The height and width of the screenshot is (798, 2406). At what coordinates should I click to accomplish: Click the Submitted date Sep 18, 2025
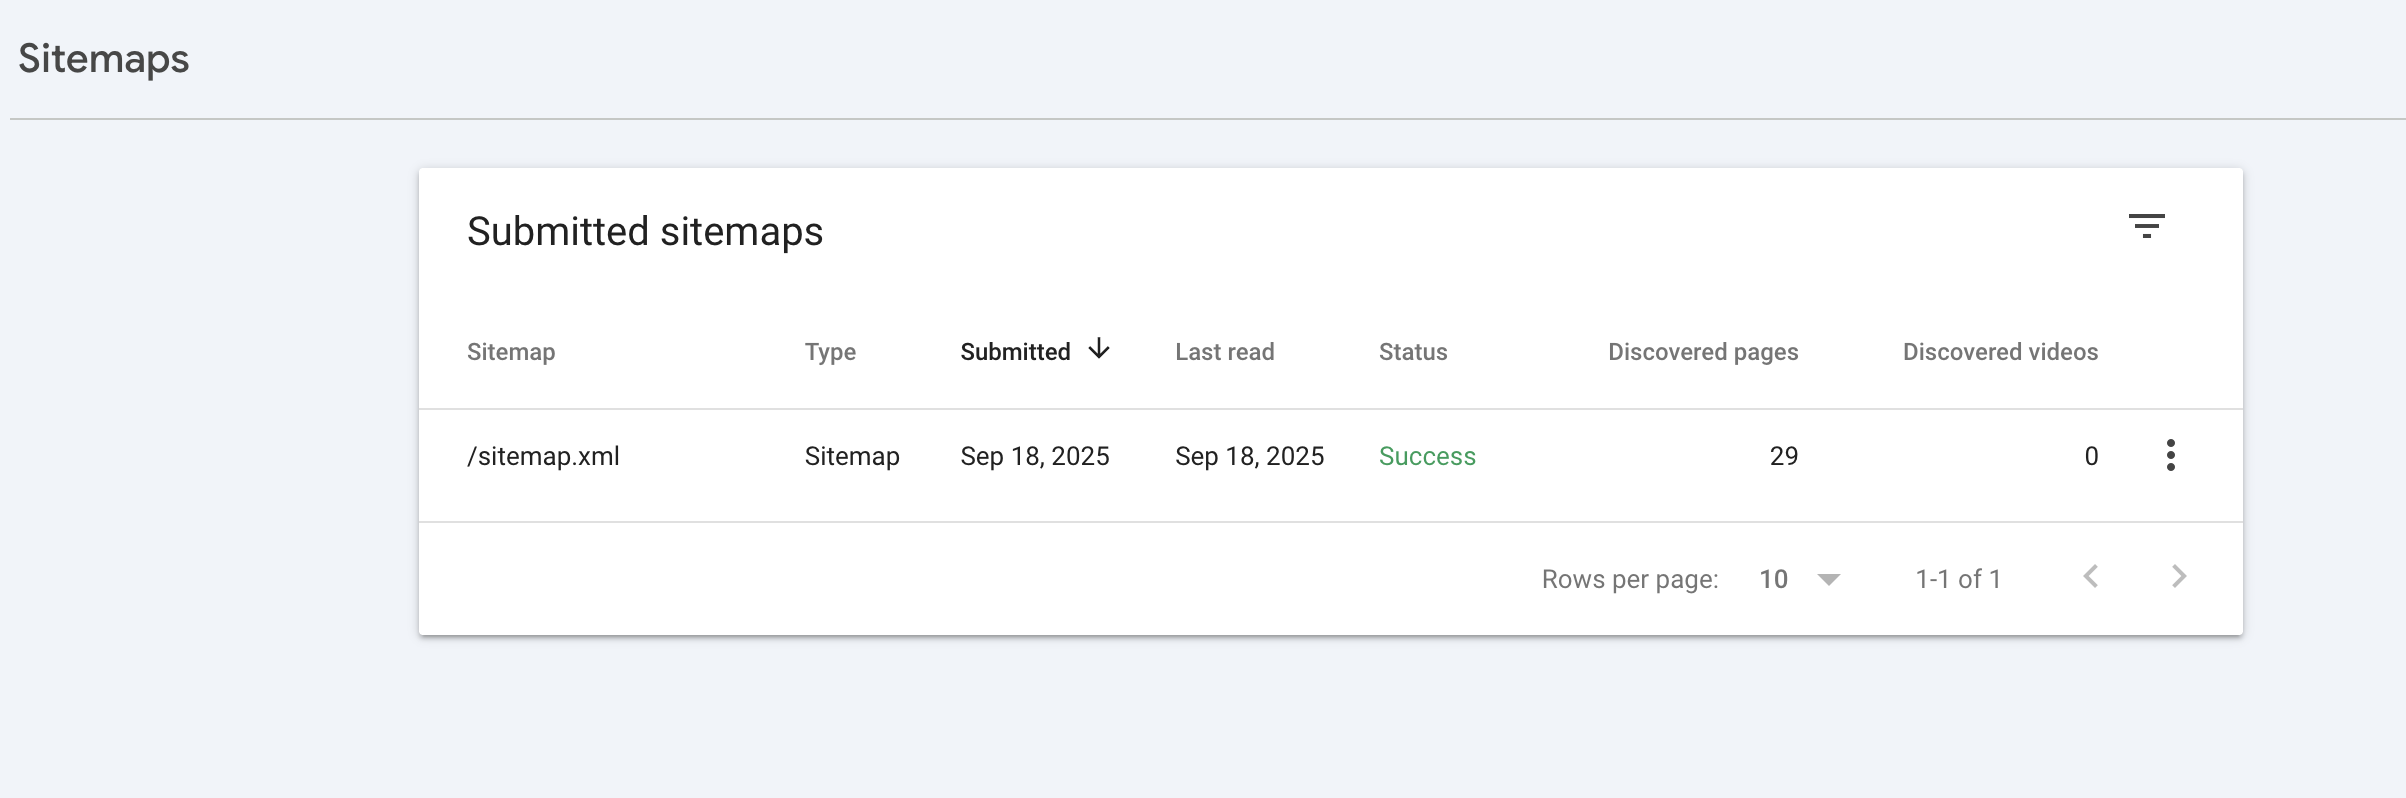point(1035,456)
